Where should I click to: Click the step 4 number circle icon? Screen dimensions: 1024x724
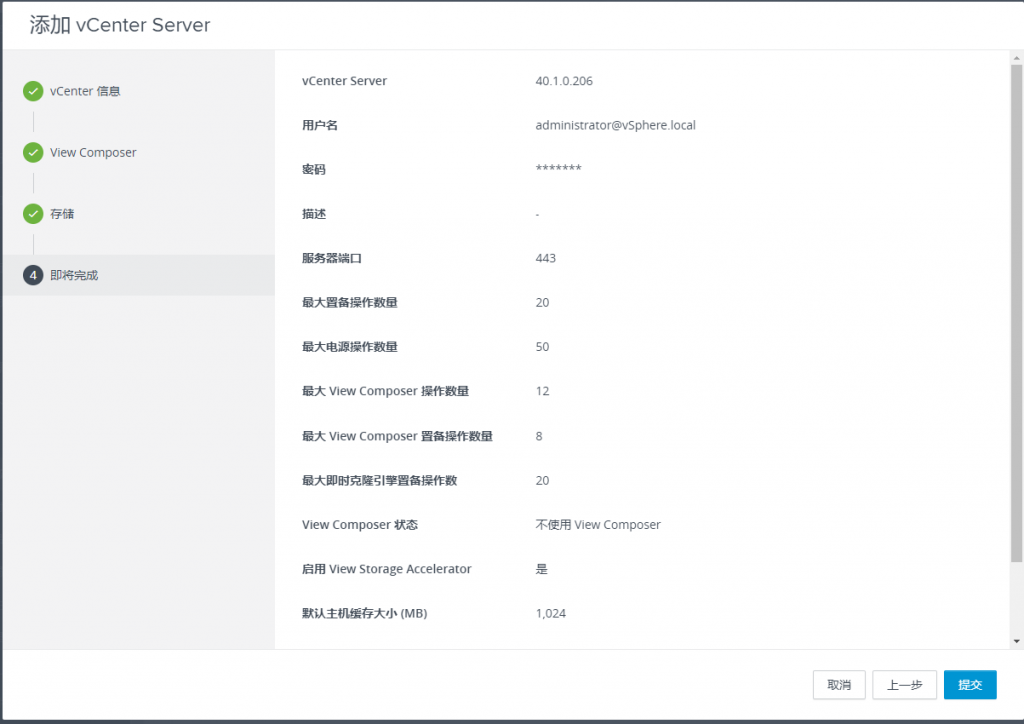(x=33, y=275)
